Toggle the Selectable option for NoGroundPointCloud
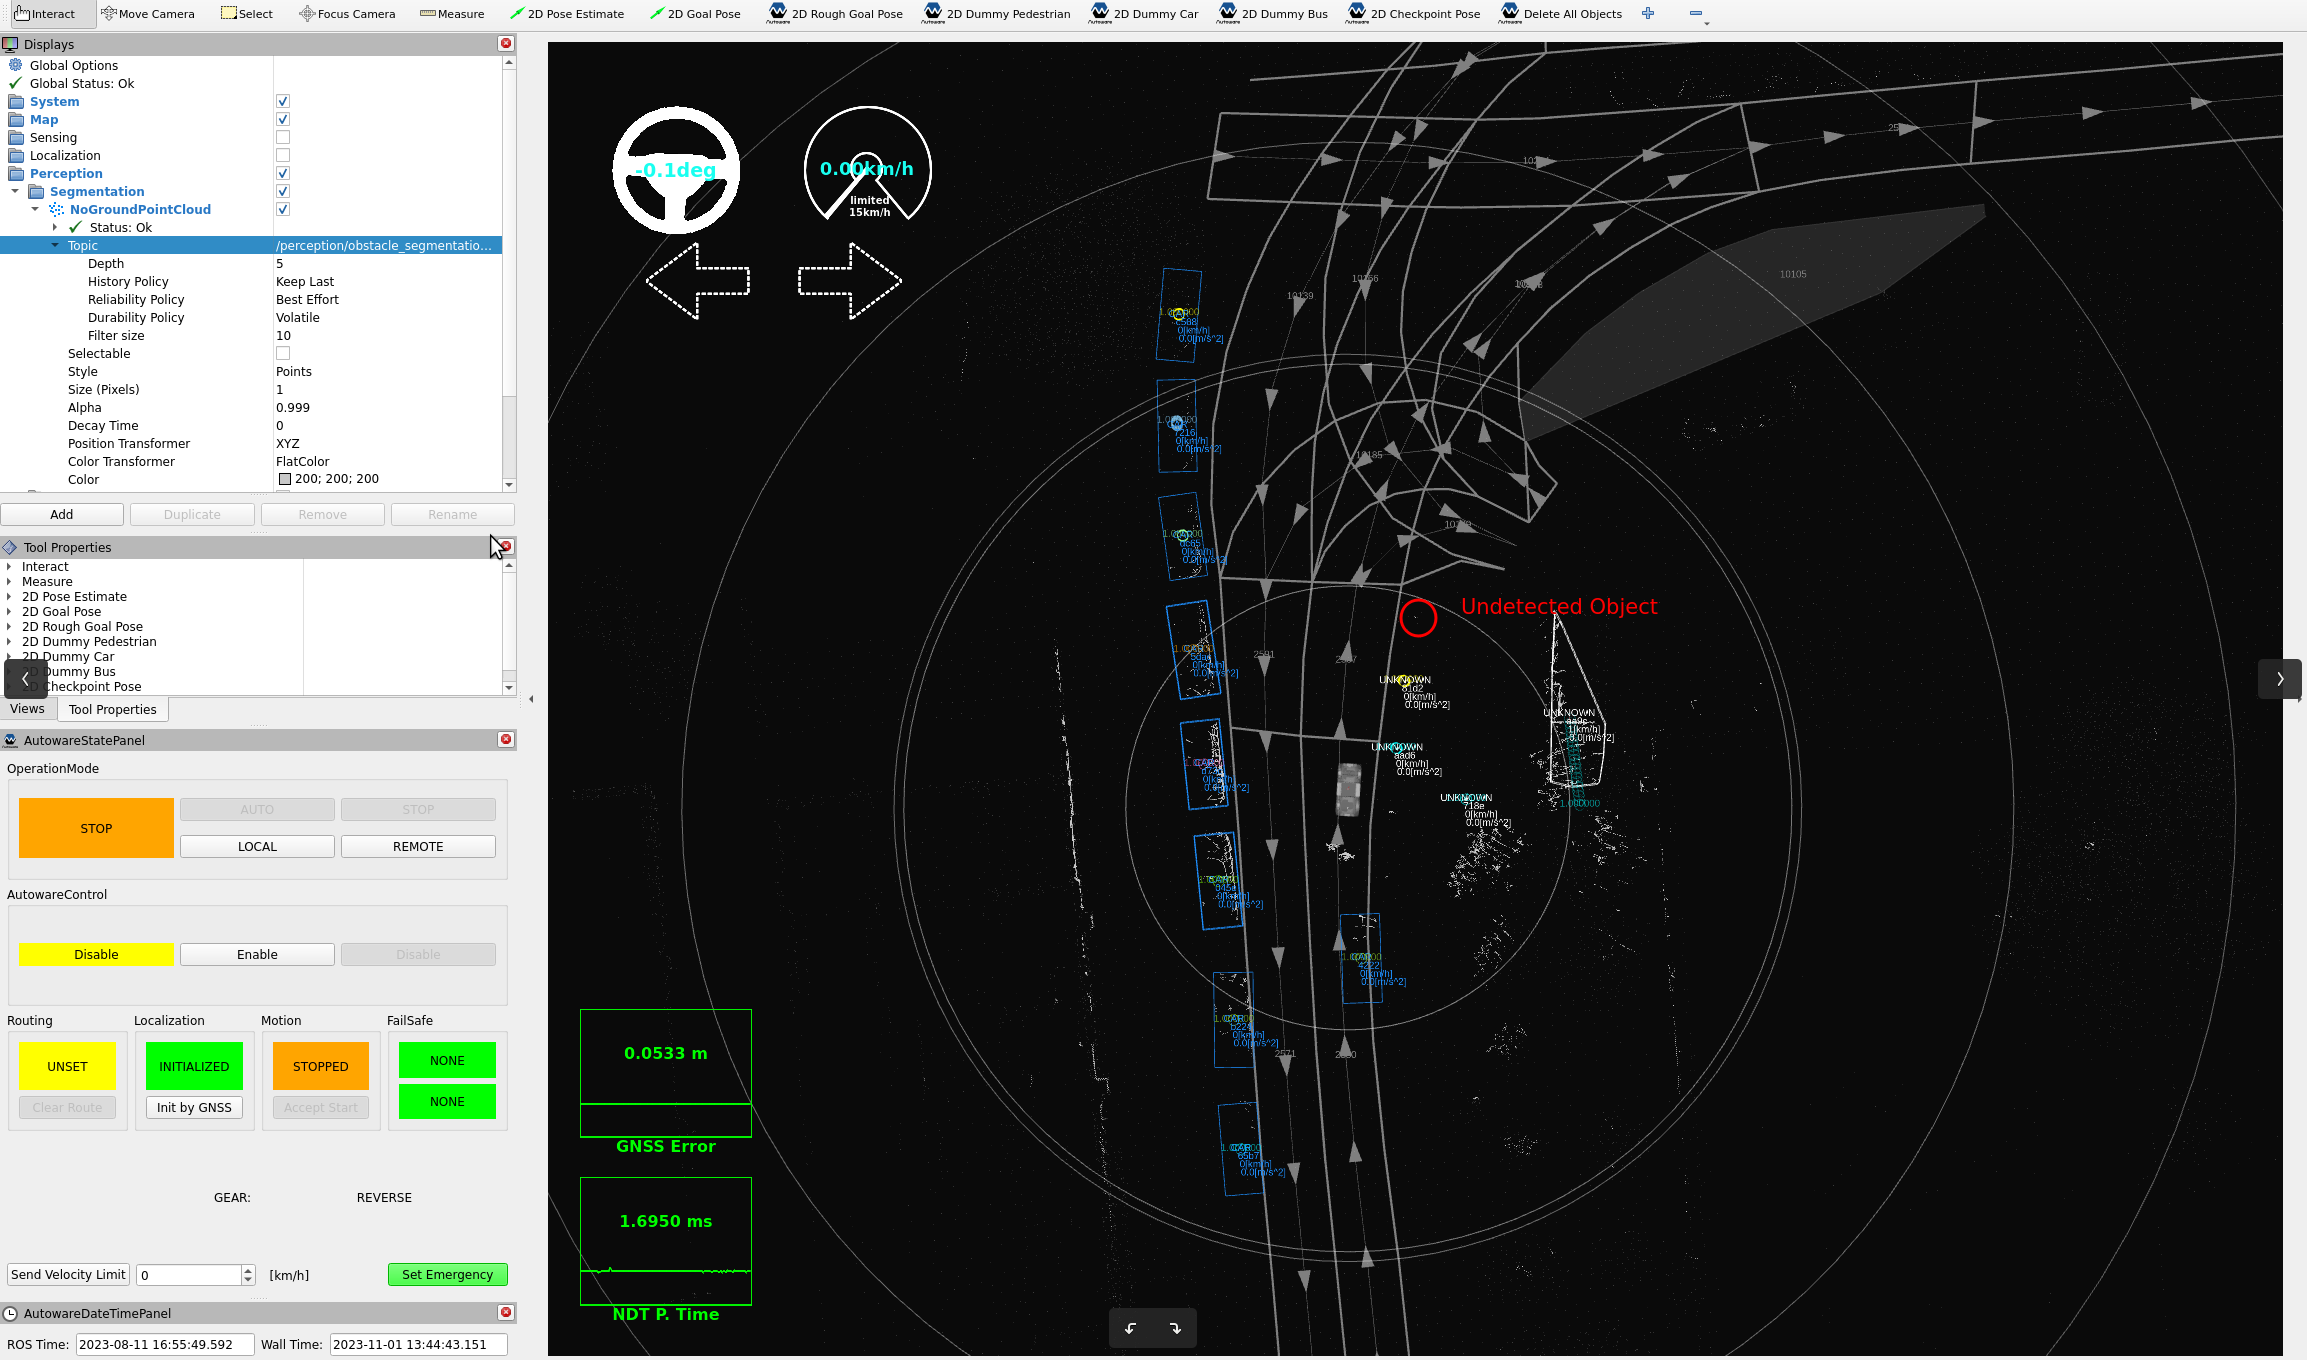2307x1360 pixels. pyautogui.click(x=283, y=352)
